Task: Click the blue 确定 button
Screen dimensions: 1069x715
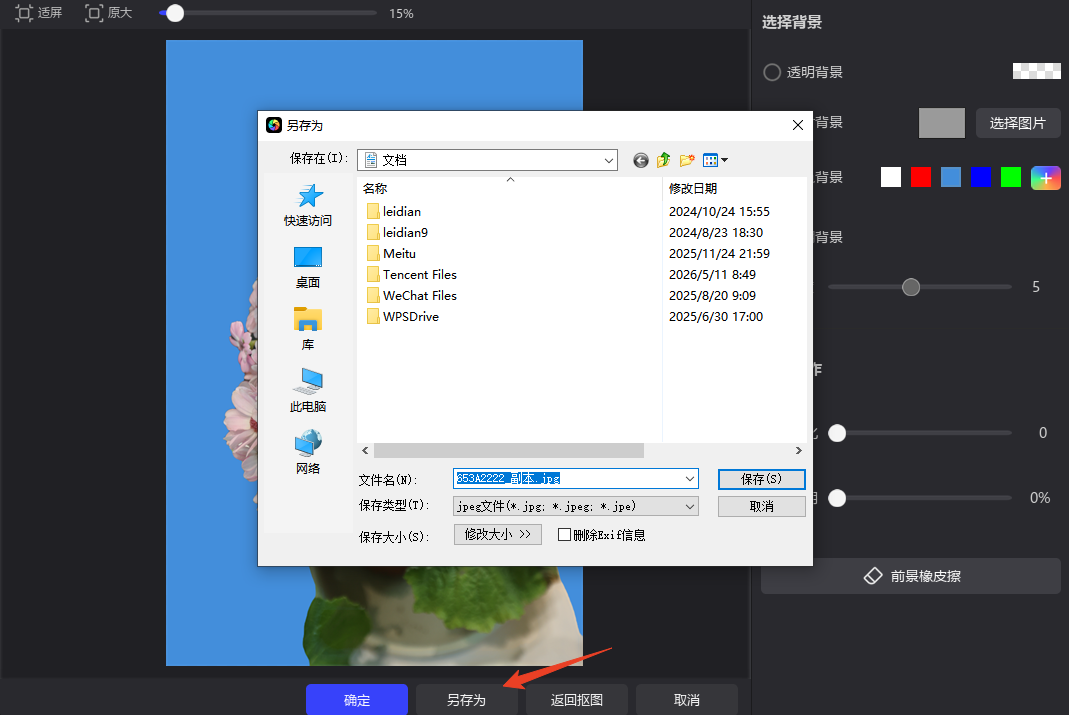Action: [357, 699]
